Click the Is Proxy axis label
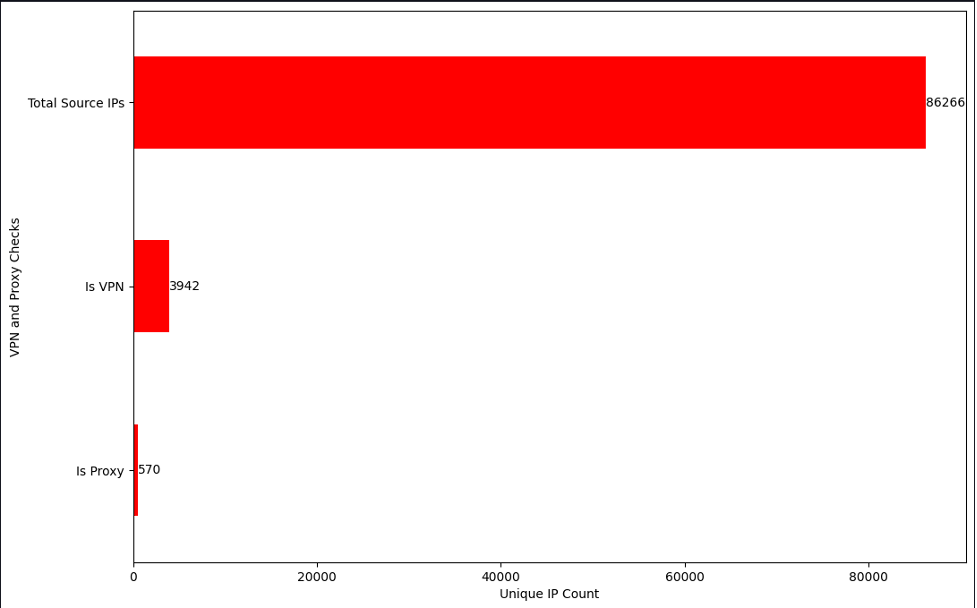Image resolution: width=977 pixels, height=608 pixels. tap(100, 472)
